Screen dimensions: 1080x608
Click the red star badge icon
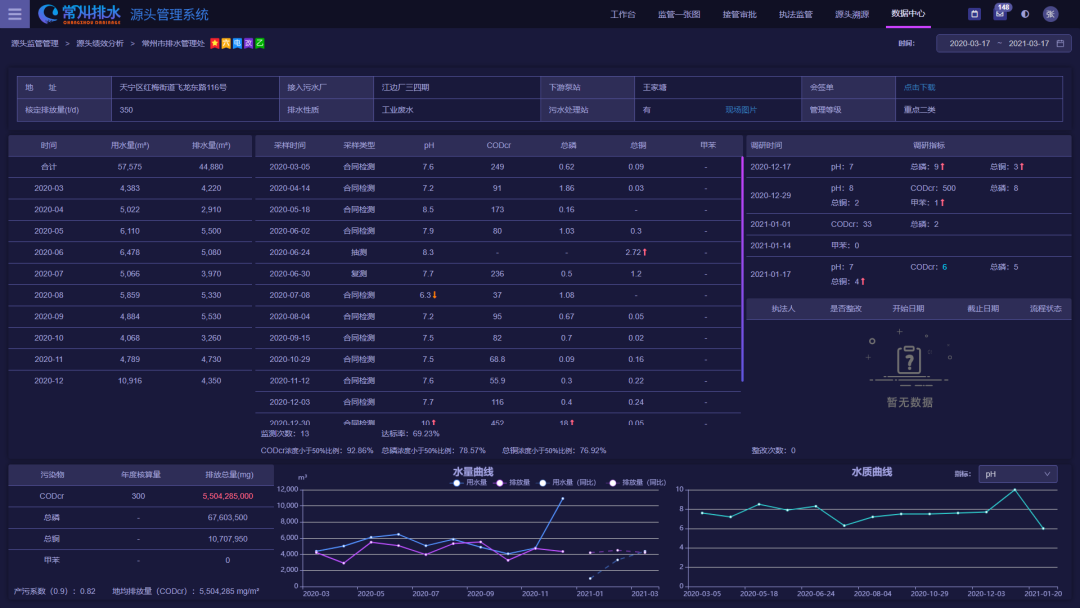[x=215, y=44]
